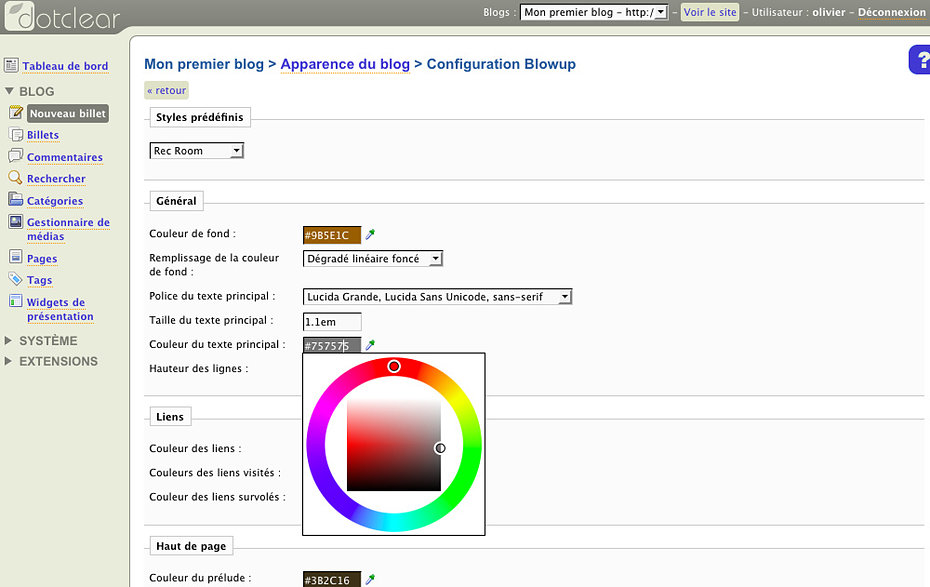Viewport: 930px width, 587px height.
Task: Click the Rechercher magnifier icon
Action: [16, 178]
